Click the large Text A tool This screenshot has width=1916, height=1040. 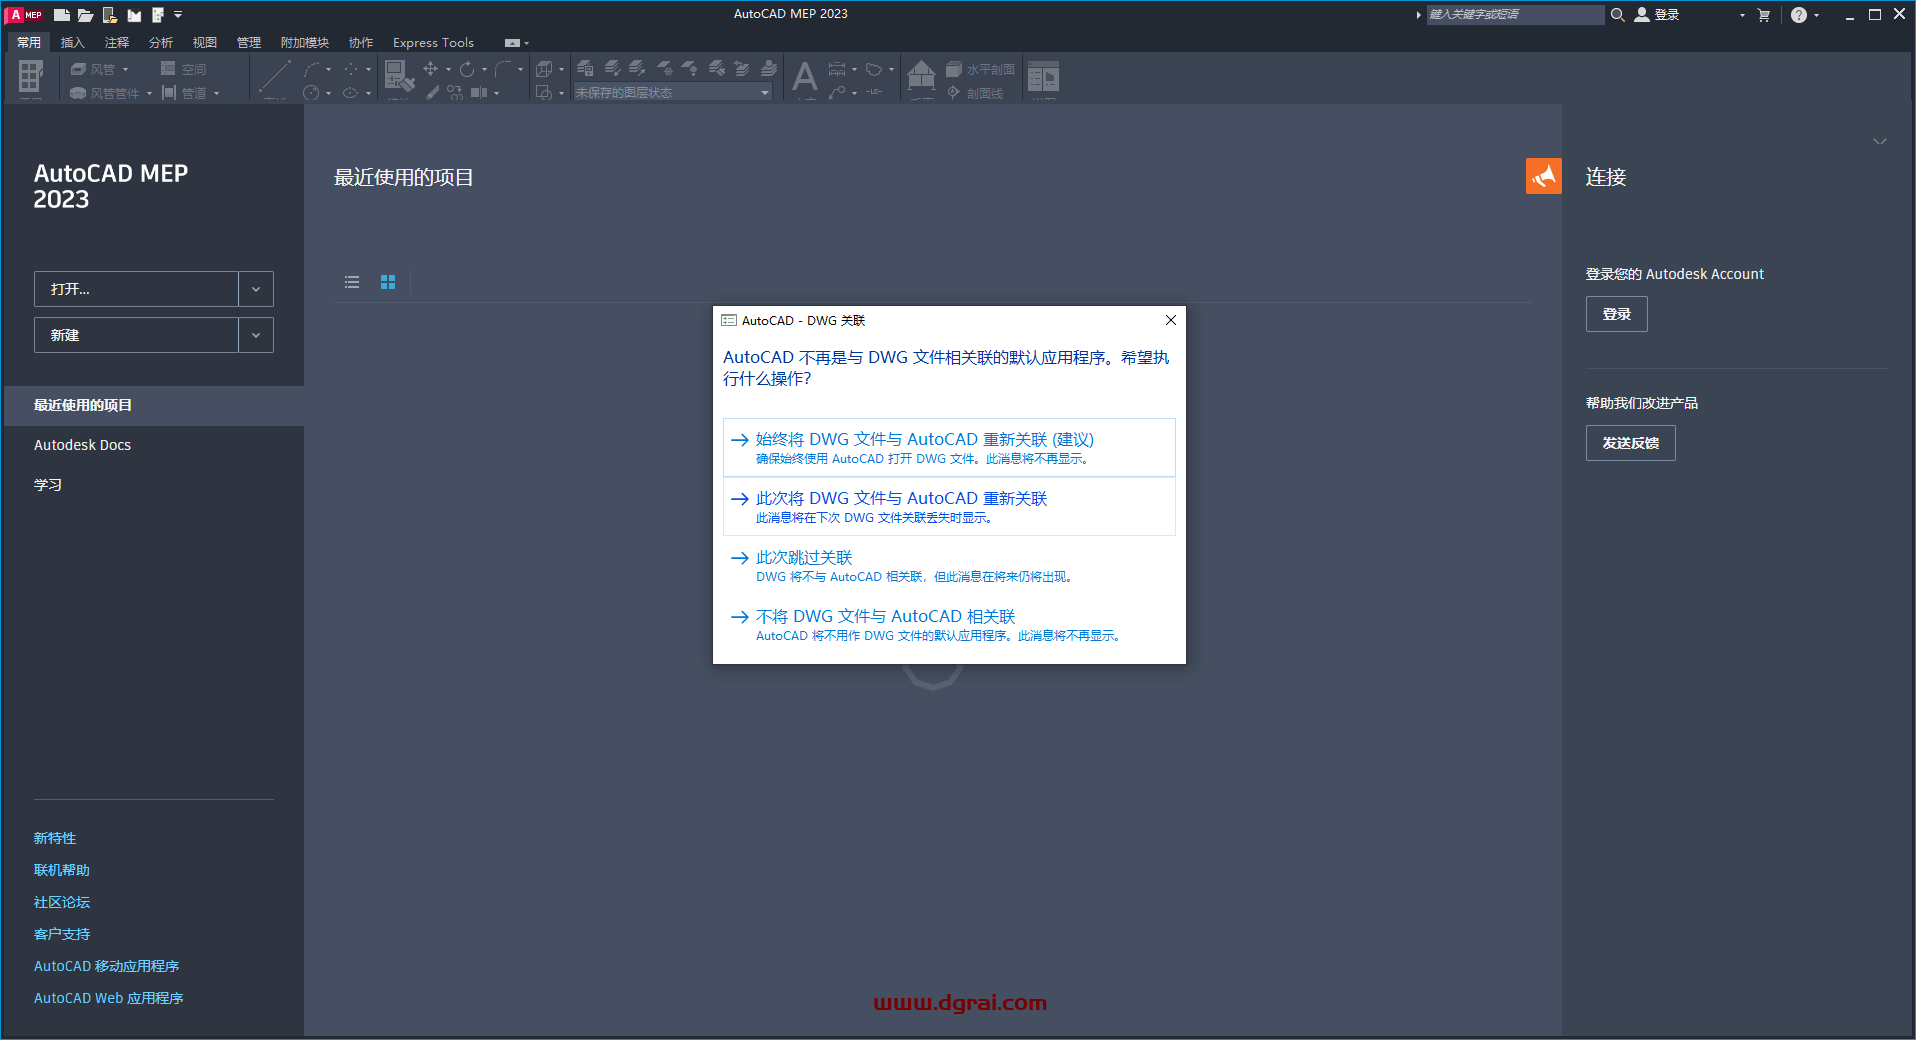tap(805, 76)
